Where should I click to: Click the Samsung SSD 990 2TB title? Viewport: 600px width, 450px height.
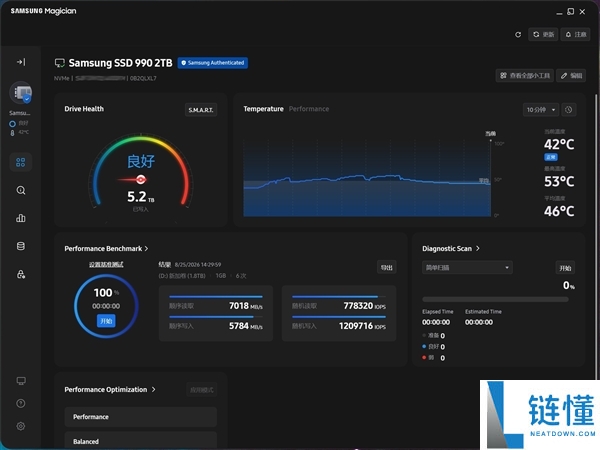[x=120, y=63]
